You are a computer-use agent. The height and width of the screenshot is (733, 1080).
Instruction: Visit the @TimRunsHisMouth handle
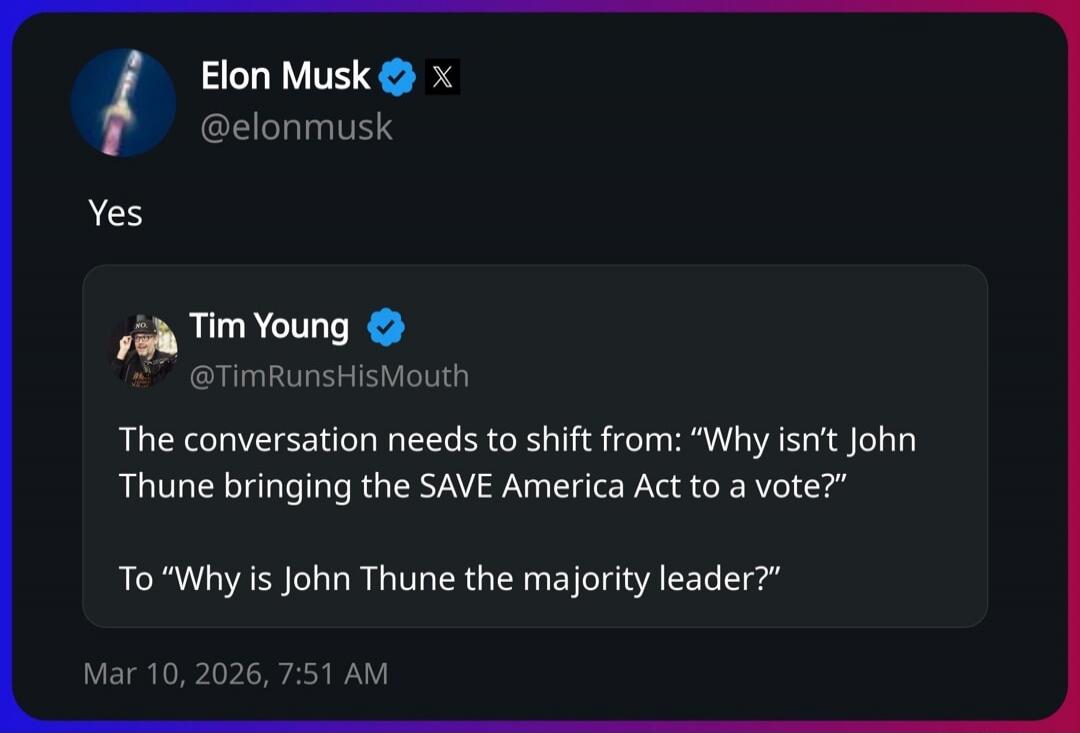[329, 375]
